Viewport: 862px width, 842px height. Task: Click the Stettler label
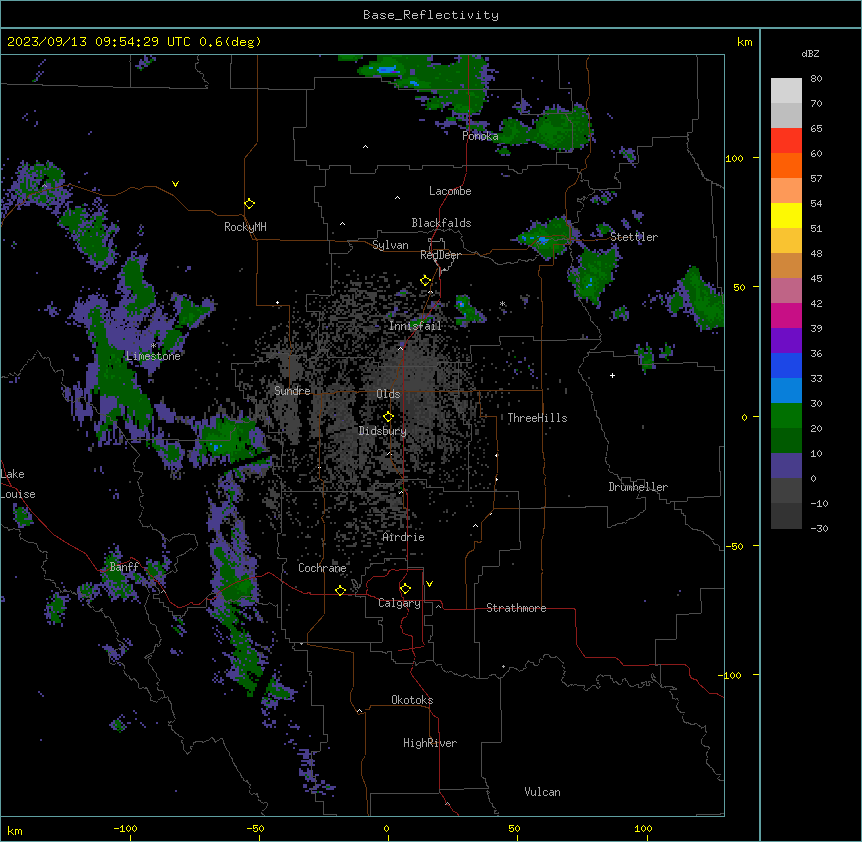(634, 237)
